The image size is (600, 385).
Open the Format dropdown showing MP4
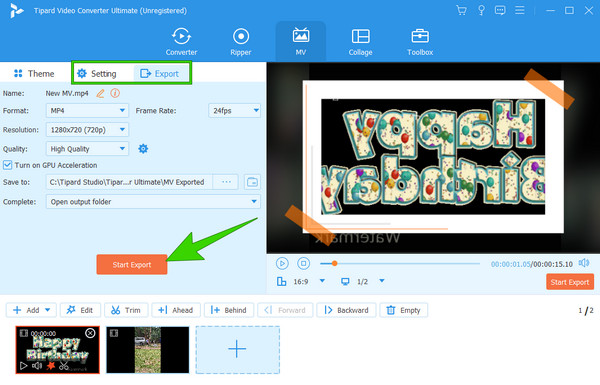tap(87, 111)
